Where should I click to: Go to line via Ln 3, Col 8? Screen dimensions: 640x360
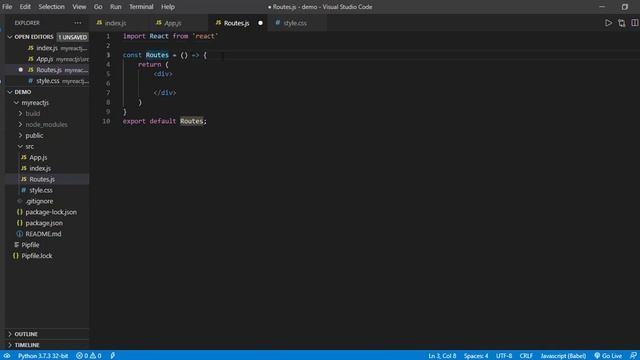(x=442, y=356)
